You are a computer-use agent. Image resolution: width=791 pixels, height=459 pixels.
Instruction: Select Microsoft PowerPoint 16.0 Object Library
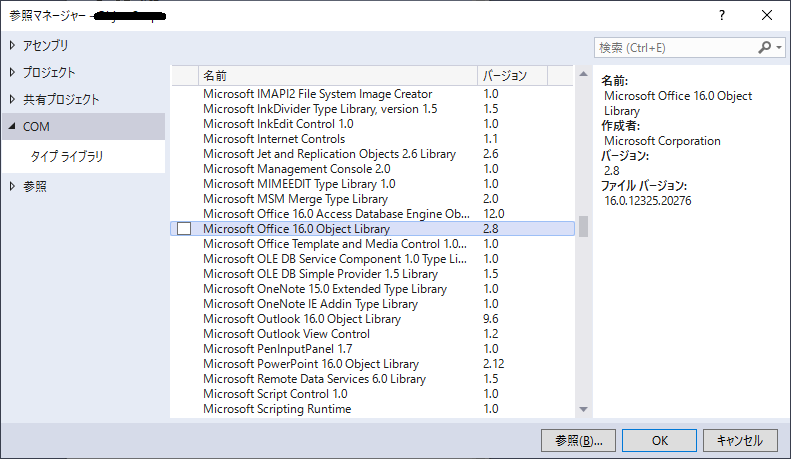click(x=372, y=364)
